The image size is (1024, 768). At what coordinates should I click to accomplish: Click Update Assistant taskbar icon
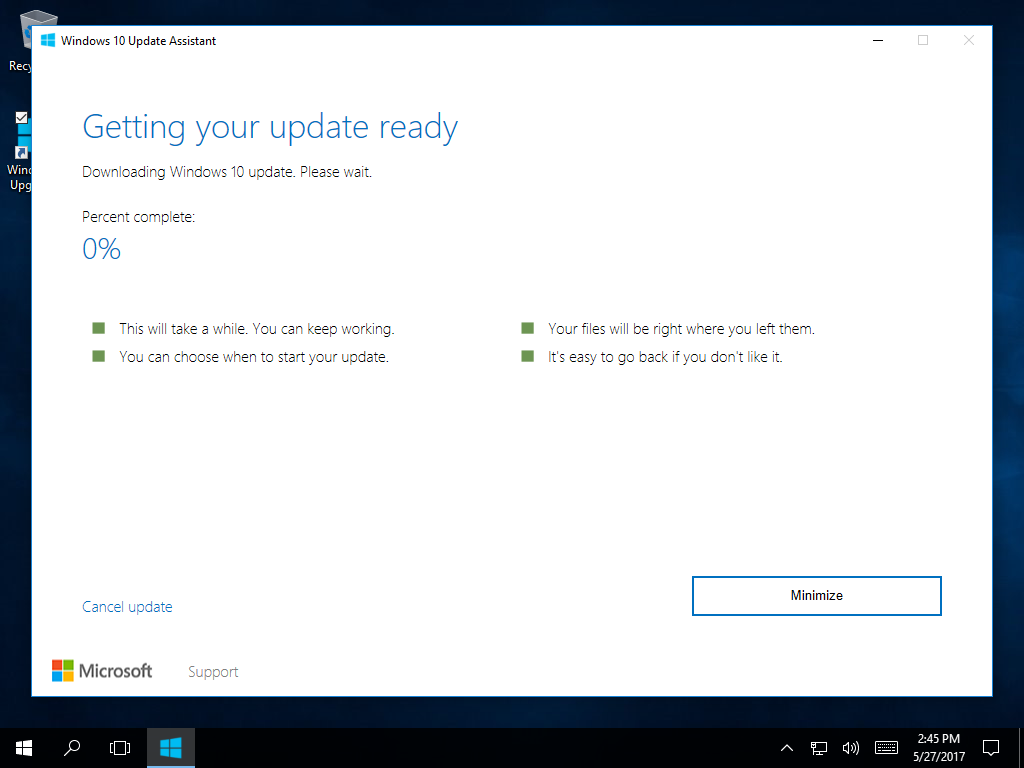point(170,748)
